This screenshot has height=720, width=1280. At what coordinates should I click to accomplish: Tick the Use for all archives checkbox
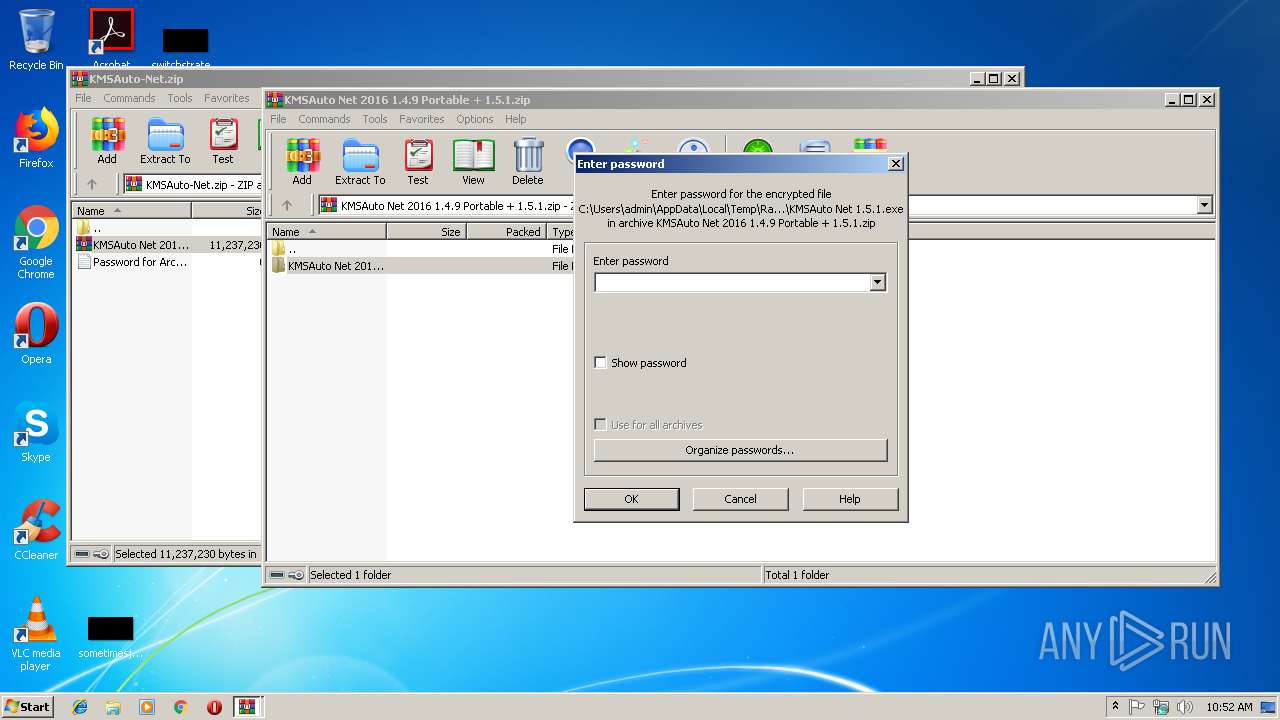(601, 425)
